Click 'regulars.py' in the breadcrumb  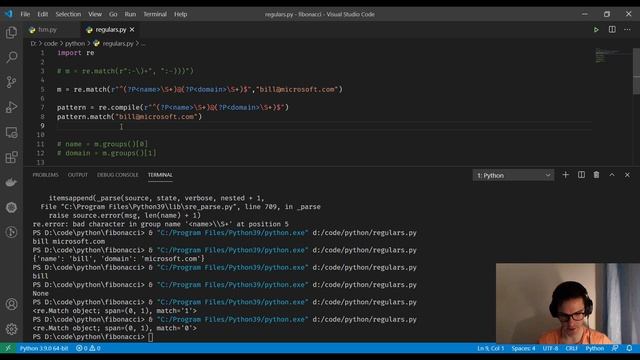tap(118, 43)
